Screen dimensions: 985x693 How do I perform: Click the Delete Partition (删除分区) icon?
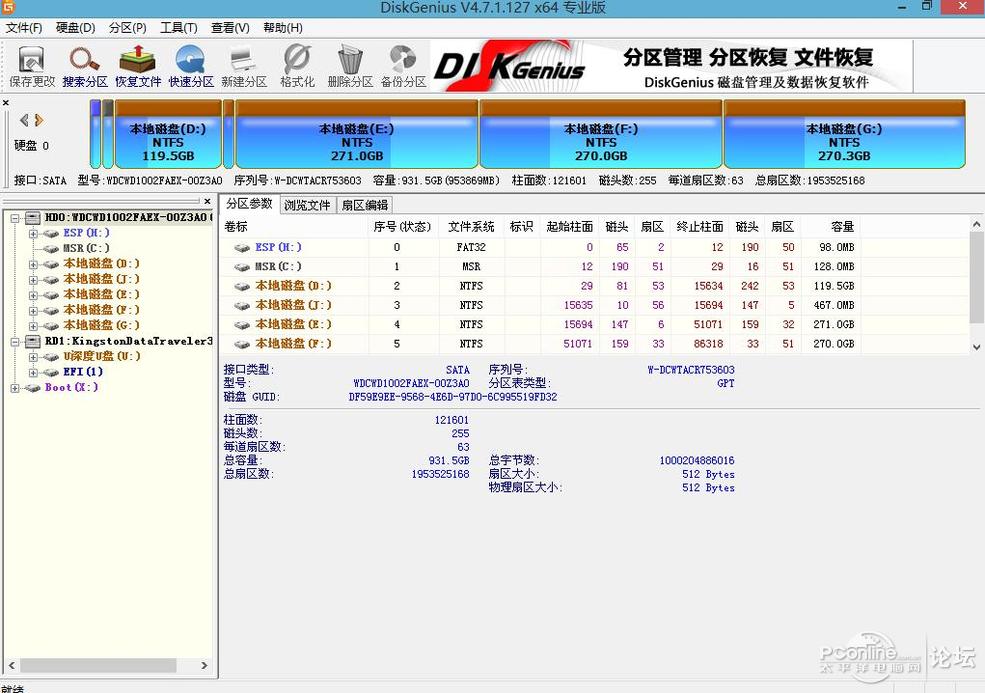tap(350, 66)
